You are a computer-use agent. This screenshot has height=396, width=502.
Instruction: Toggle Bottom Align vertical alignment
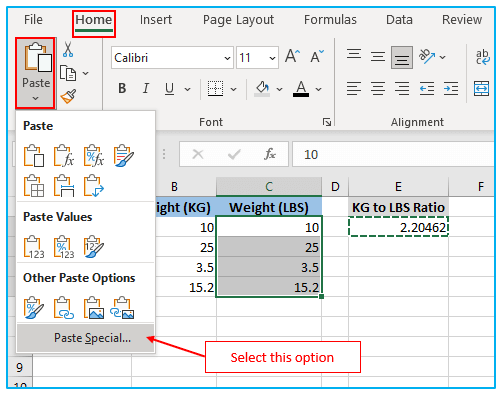(x=402, y=58)
